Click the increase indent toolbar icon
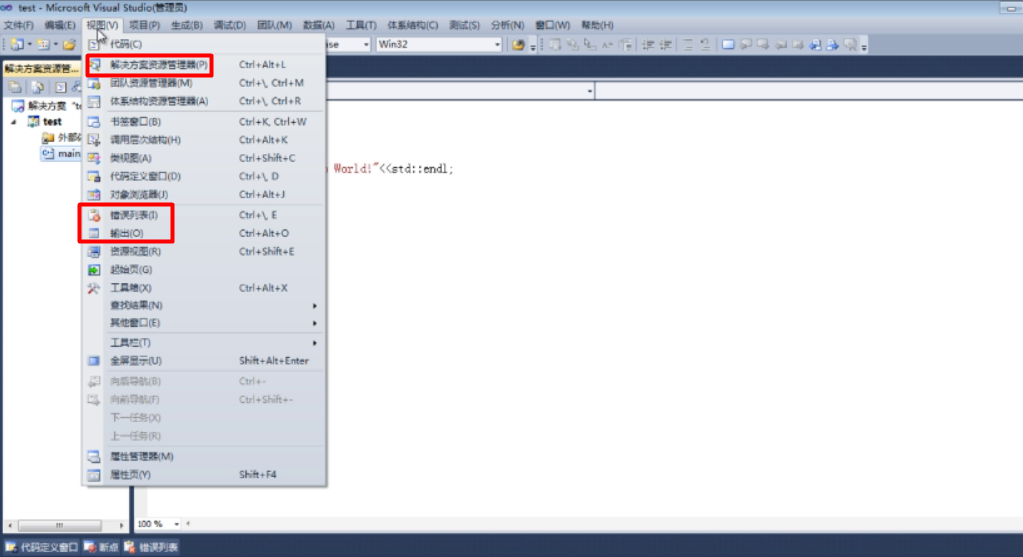This screenshot has width=1023, height=557. [x=665, y=44]
